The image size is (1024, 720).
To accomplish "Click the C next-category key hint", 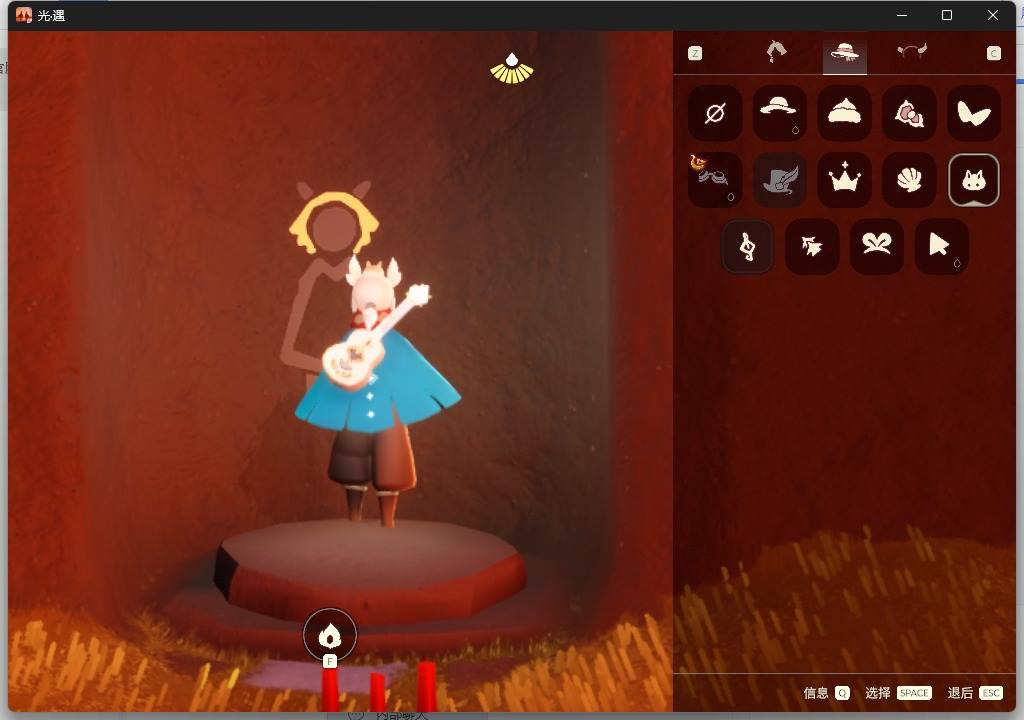I will [x=993, y=54].
